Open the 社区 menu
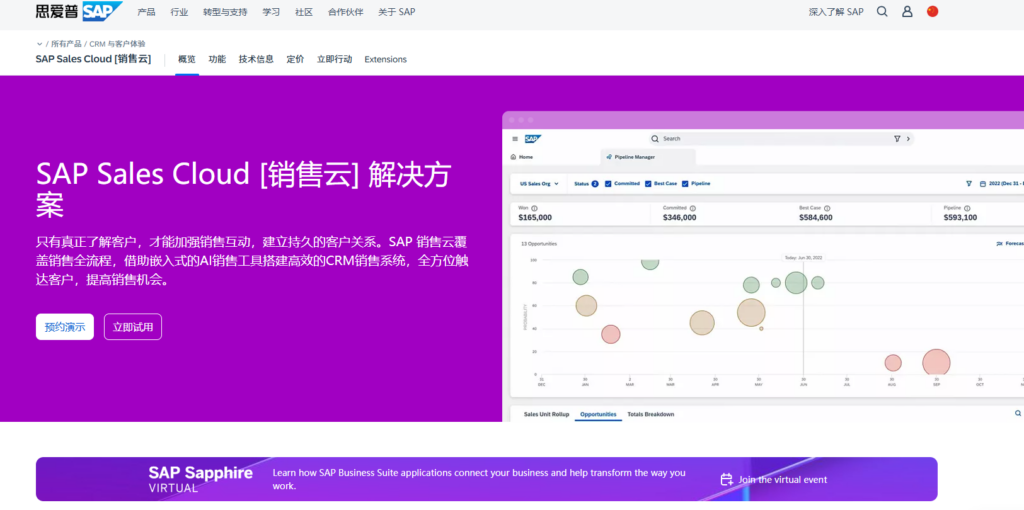The height and width of the screenshot is (510, 1024). pos(304,12)
